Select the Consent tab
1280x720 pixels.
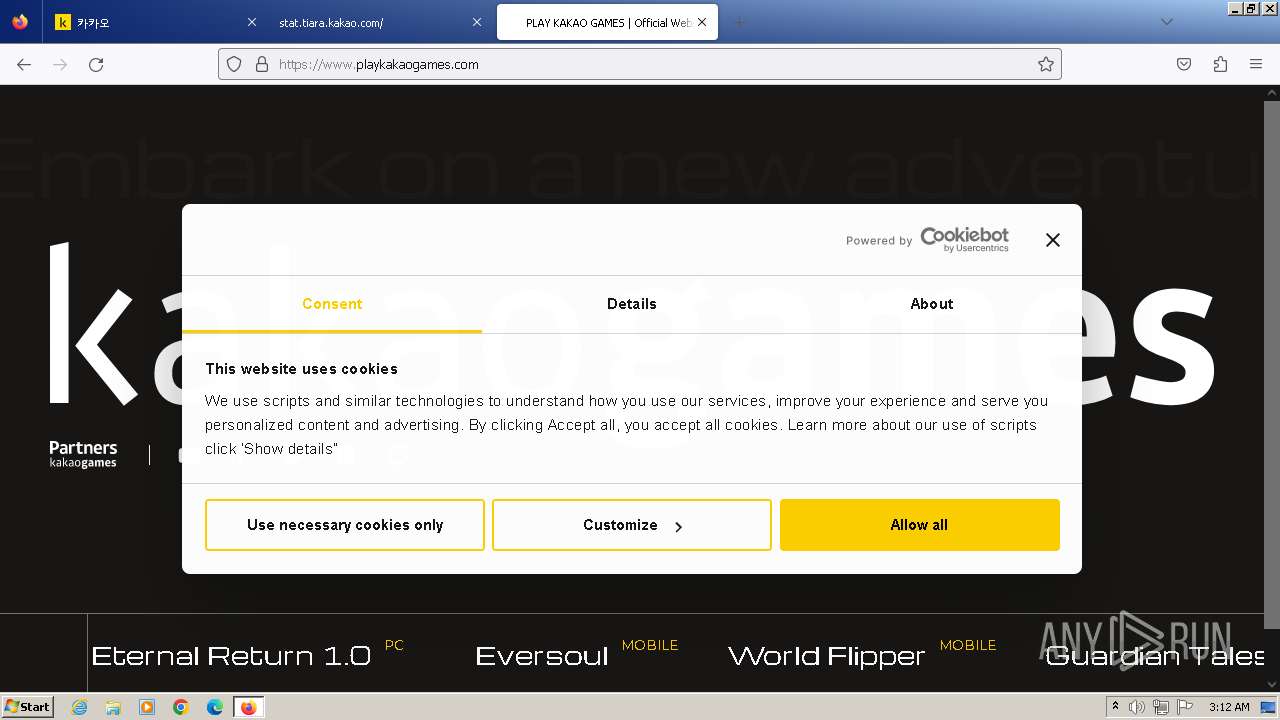tap(332, 304)
